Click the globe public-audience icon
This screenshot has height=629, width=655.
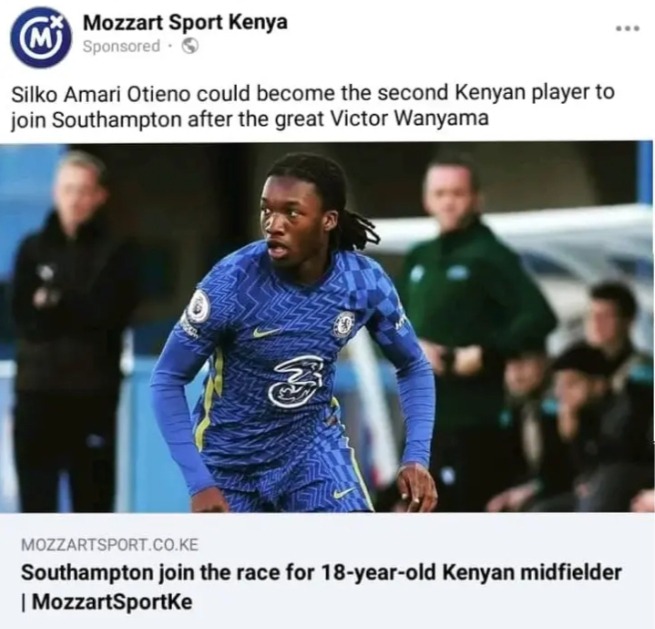190,46
